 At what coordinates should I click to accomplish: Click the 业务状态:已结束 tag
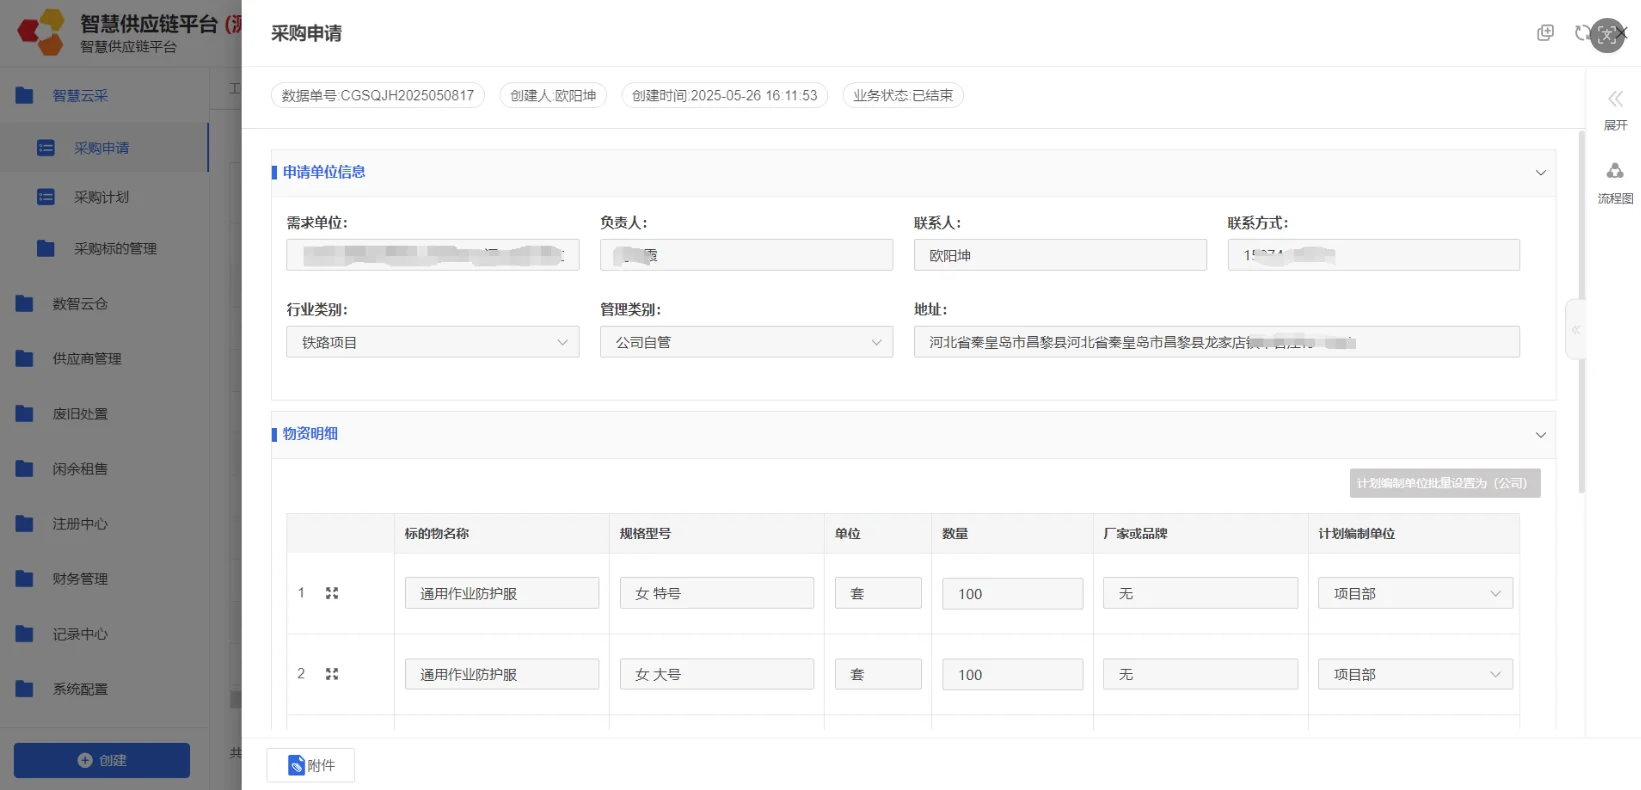pos(903,95)
